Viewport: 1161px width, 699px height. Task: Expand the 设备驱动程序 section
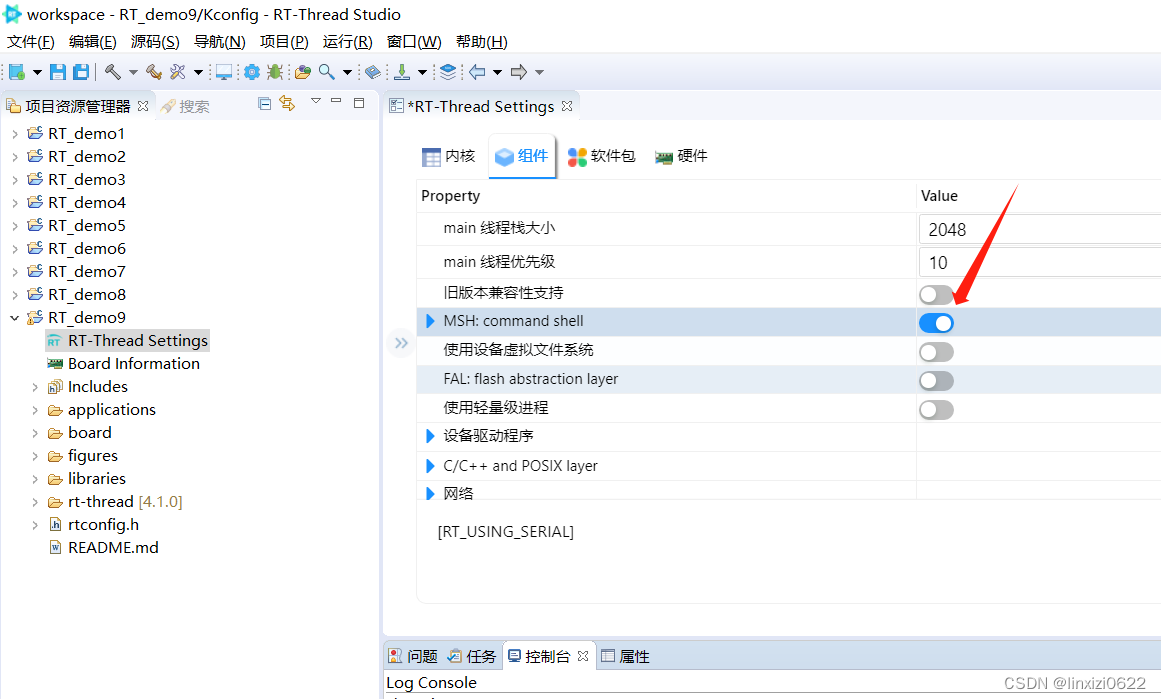click(430, 436)
